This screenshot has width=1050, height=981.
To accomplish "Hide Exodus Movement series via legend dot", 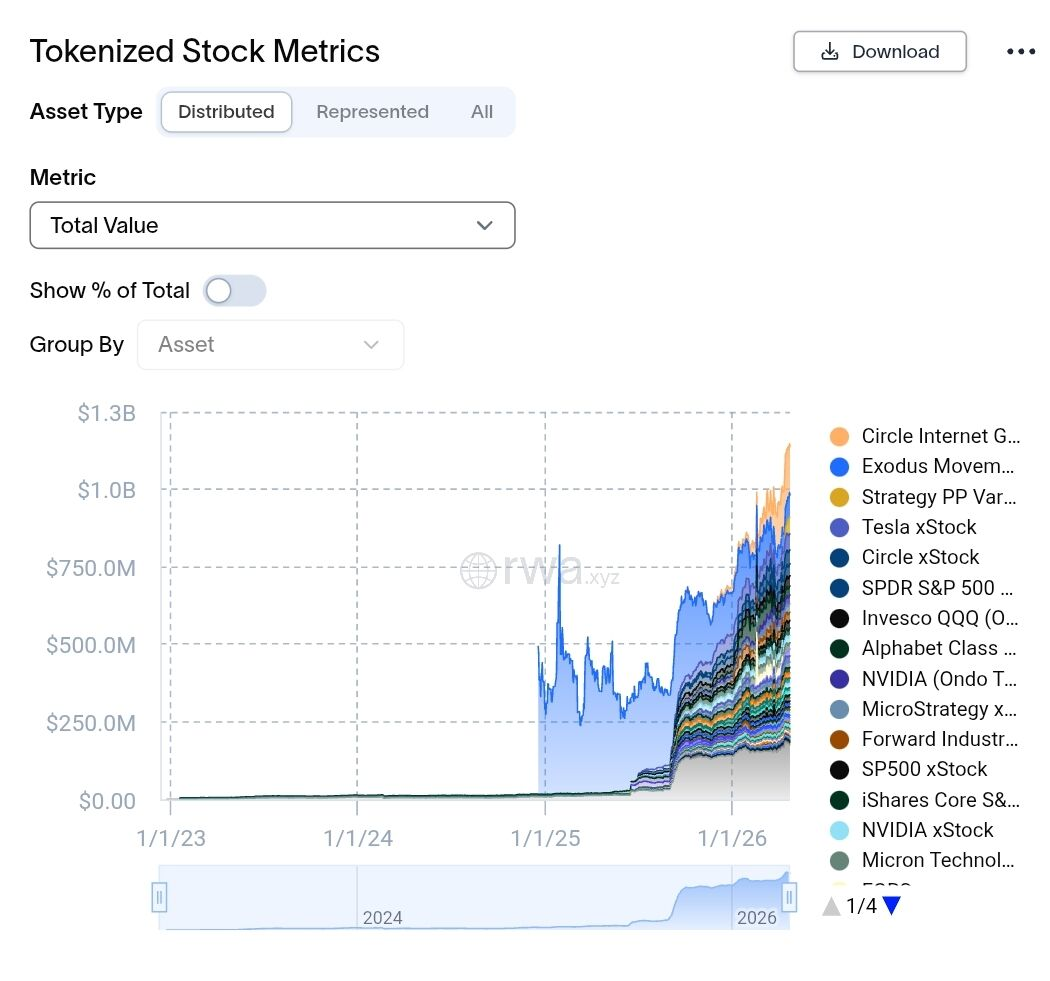I will pyautogui.click(x=840, y=466).
